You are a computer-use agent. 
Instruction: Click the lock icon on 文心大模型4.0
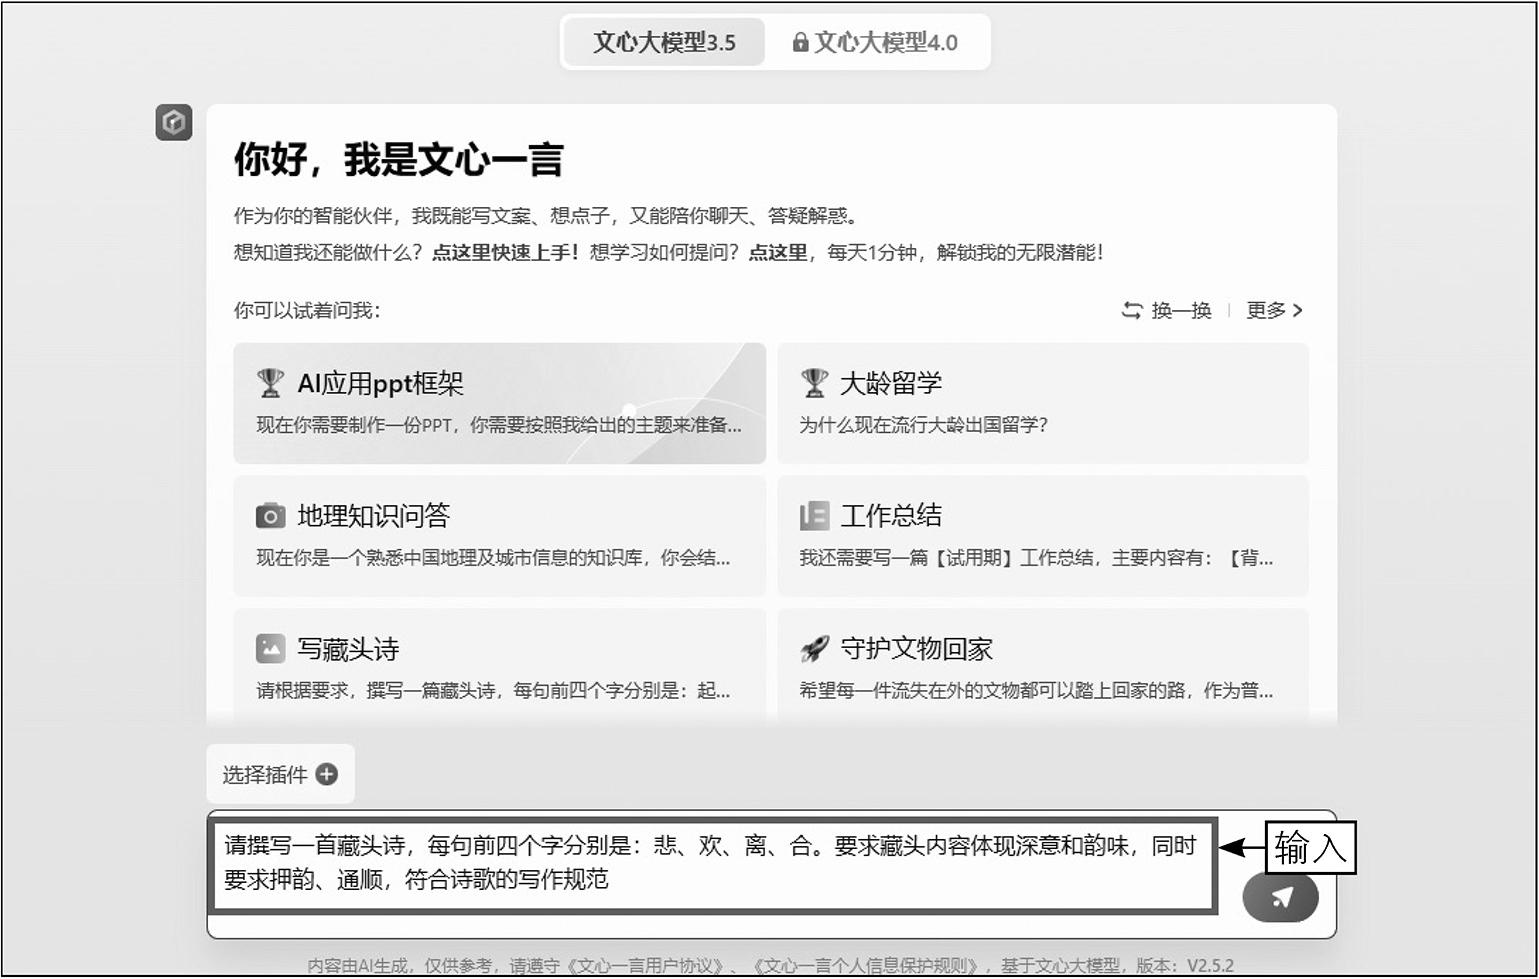pos(800,42)
